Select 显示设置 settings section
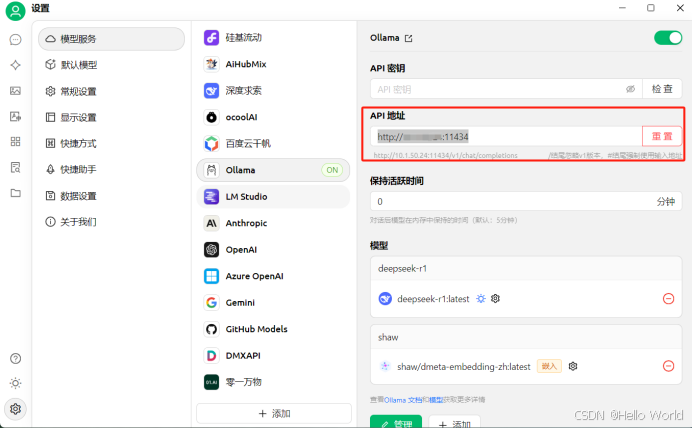692x429 pixels. pos(111,117)
